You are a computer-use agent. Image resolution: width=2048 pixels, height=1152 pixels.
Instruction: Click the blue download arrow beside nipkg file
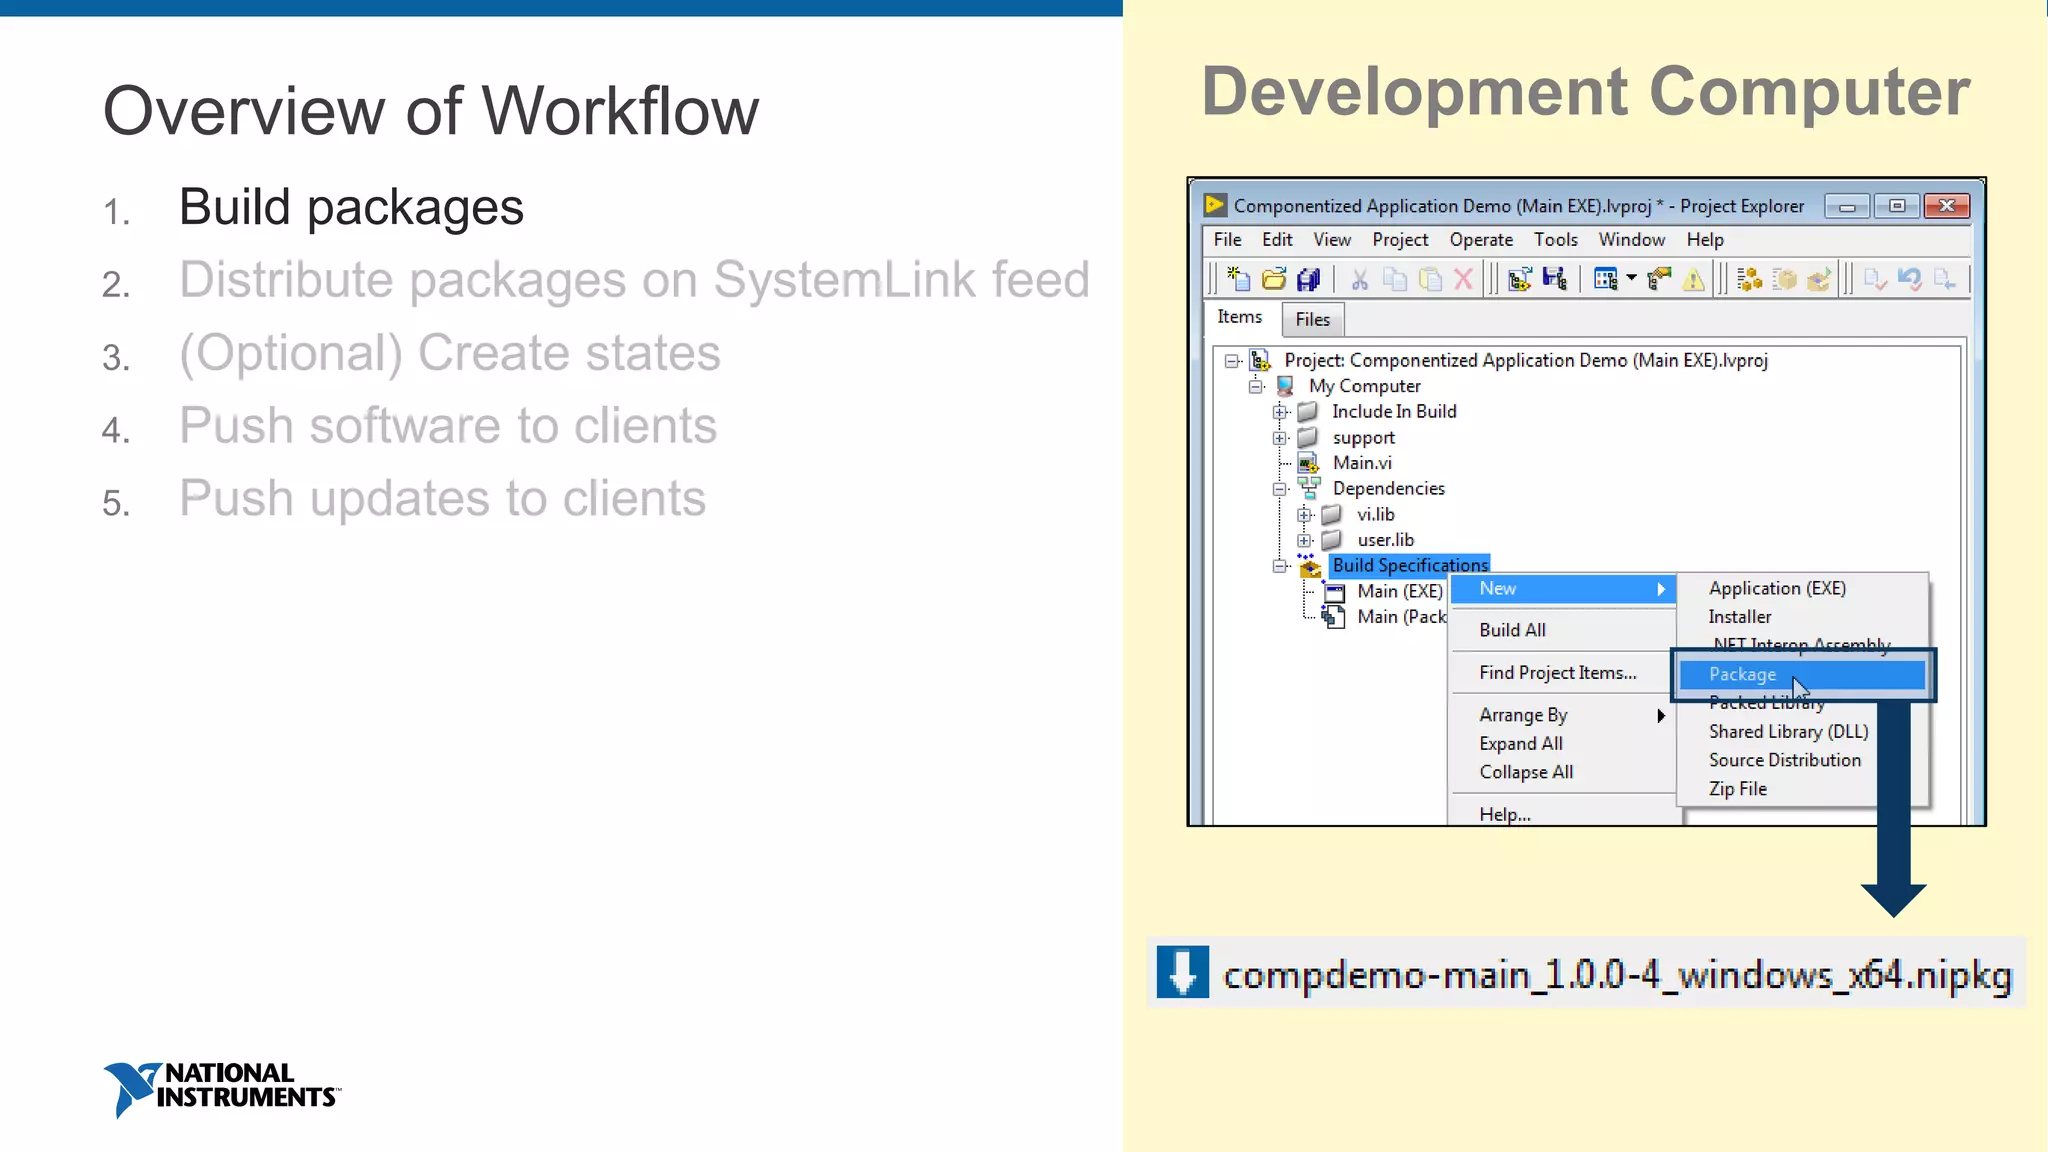(1183, 972)
